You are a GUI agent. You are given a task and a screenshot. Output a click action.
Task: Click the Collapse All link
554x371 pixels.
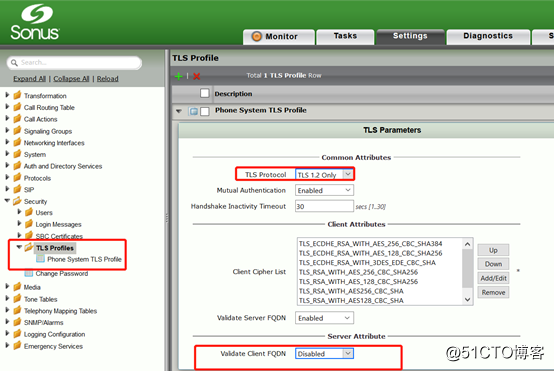(71, 79)
